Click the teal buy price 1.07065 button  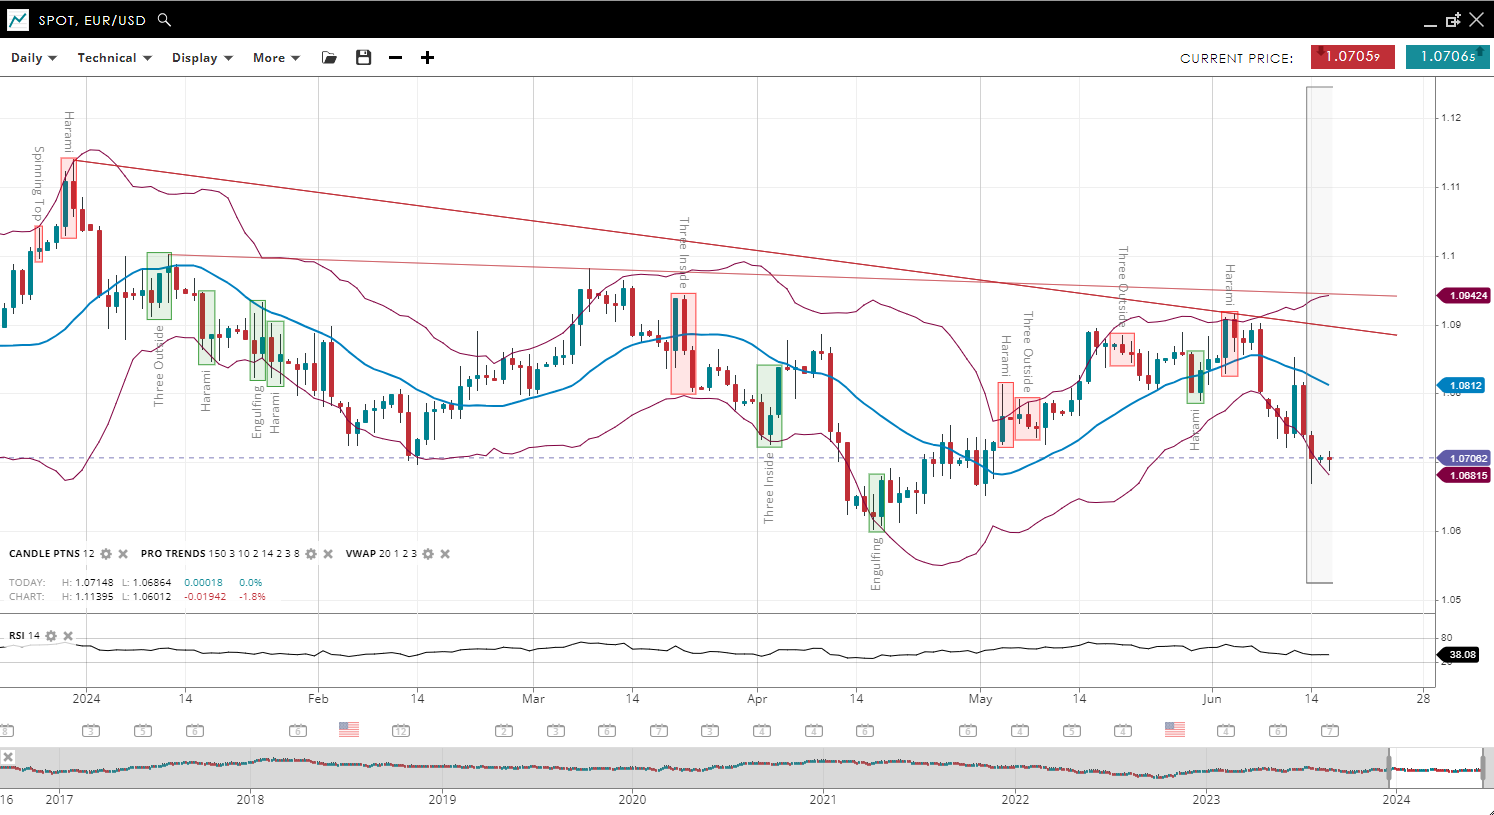1447,57
